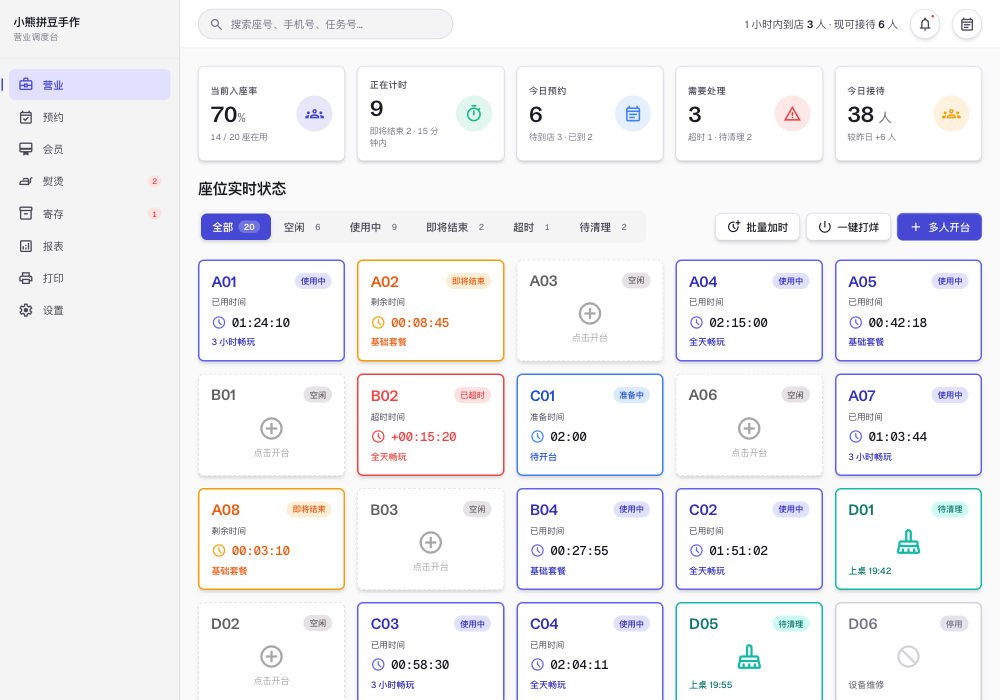Screen dimensions: 1000x700
Task: Open 寄存 in the sidebar
Action: click(89, 214)
